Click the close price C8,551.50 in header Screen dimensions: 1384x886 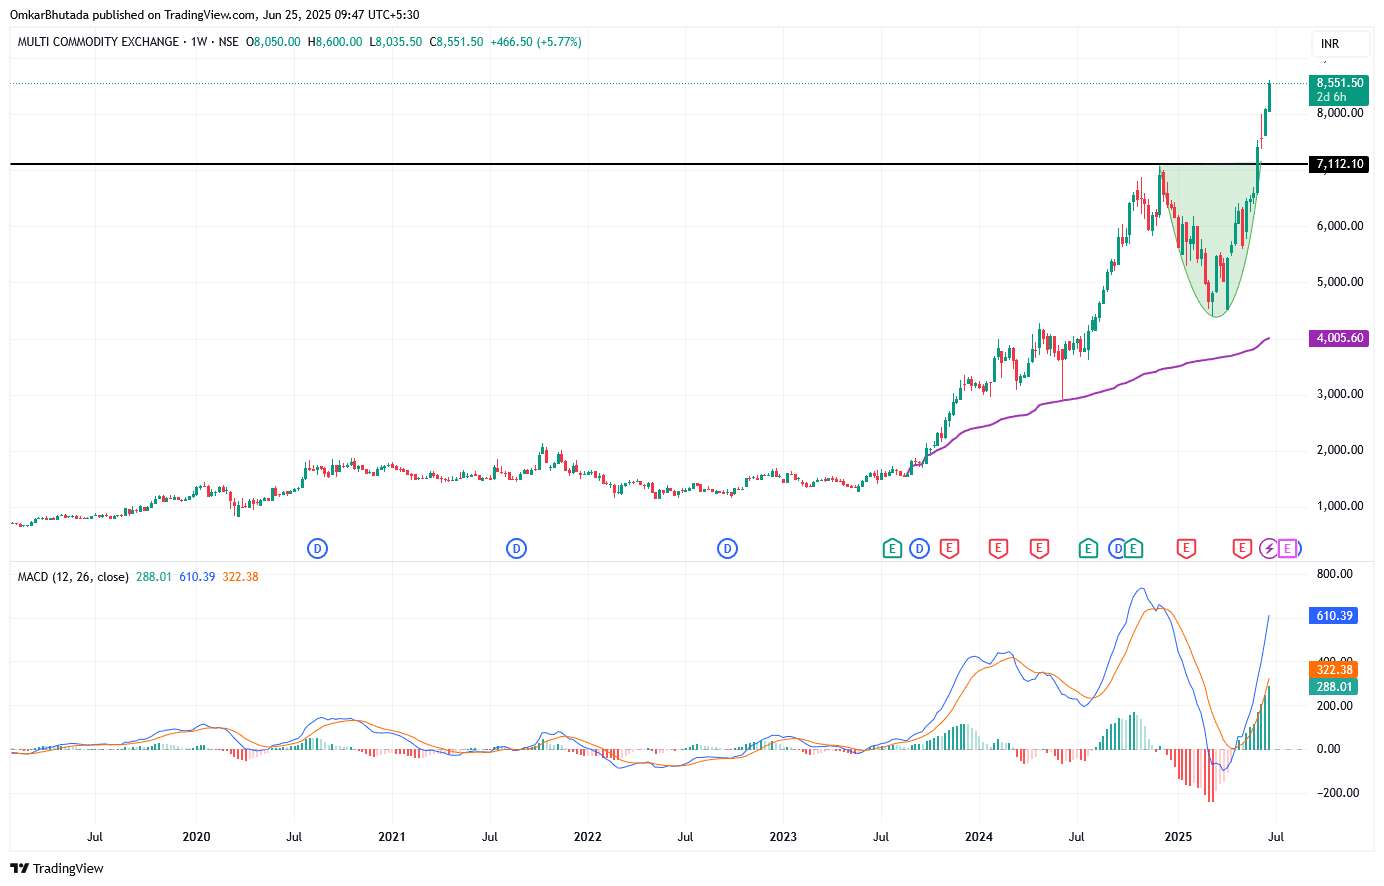pos(456,42)
